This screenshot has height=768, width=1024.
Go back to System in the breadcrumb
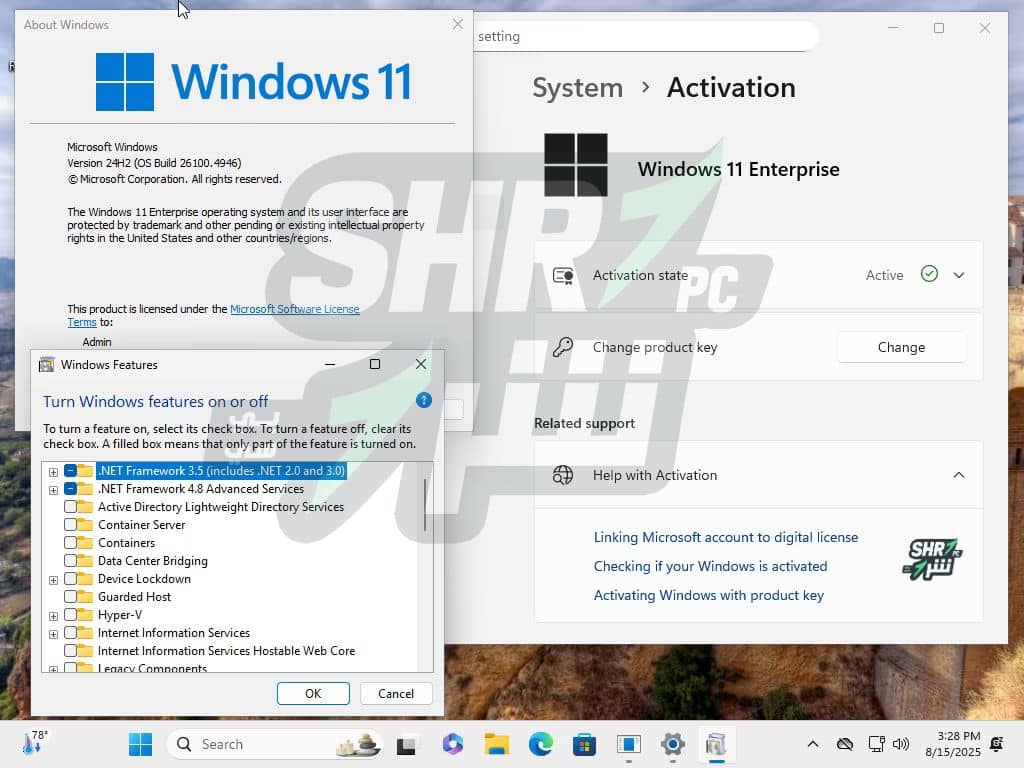click(x=577, y=88)
